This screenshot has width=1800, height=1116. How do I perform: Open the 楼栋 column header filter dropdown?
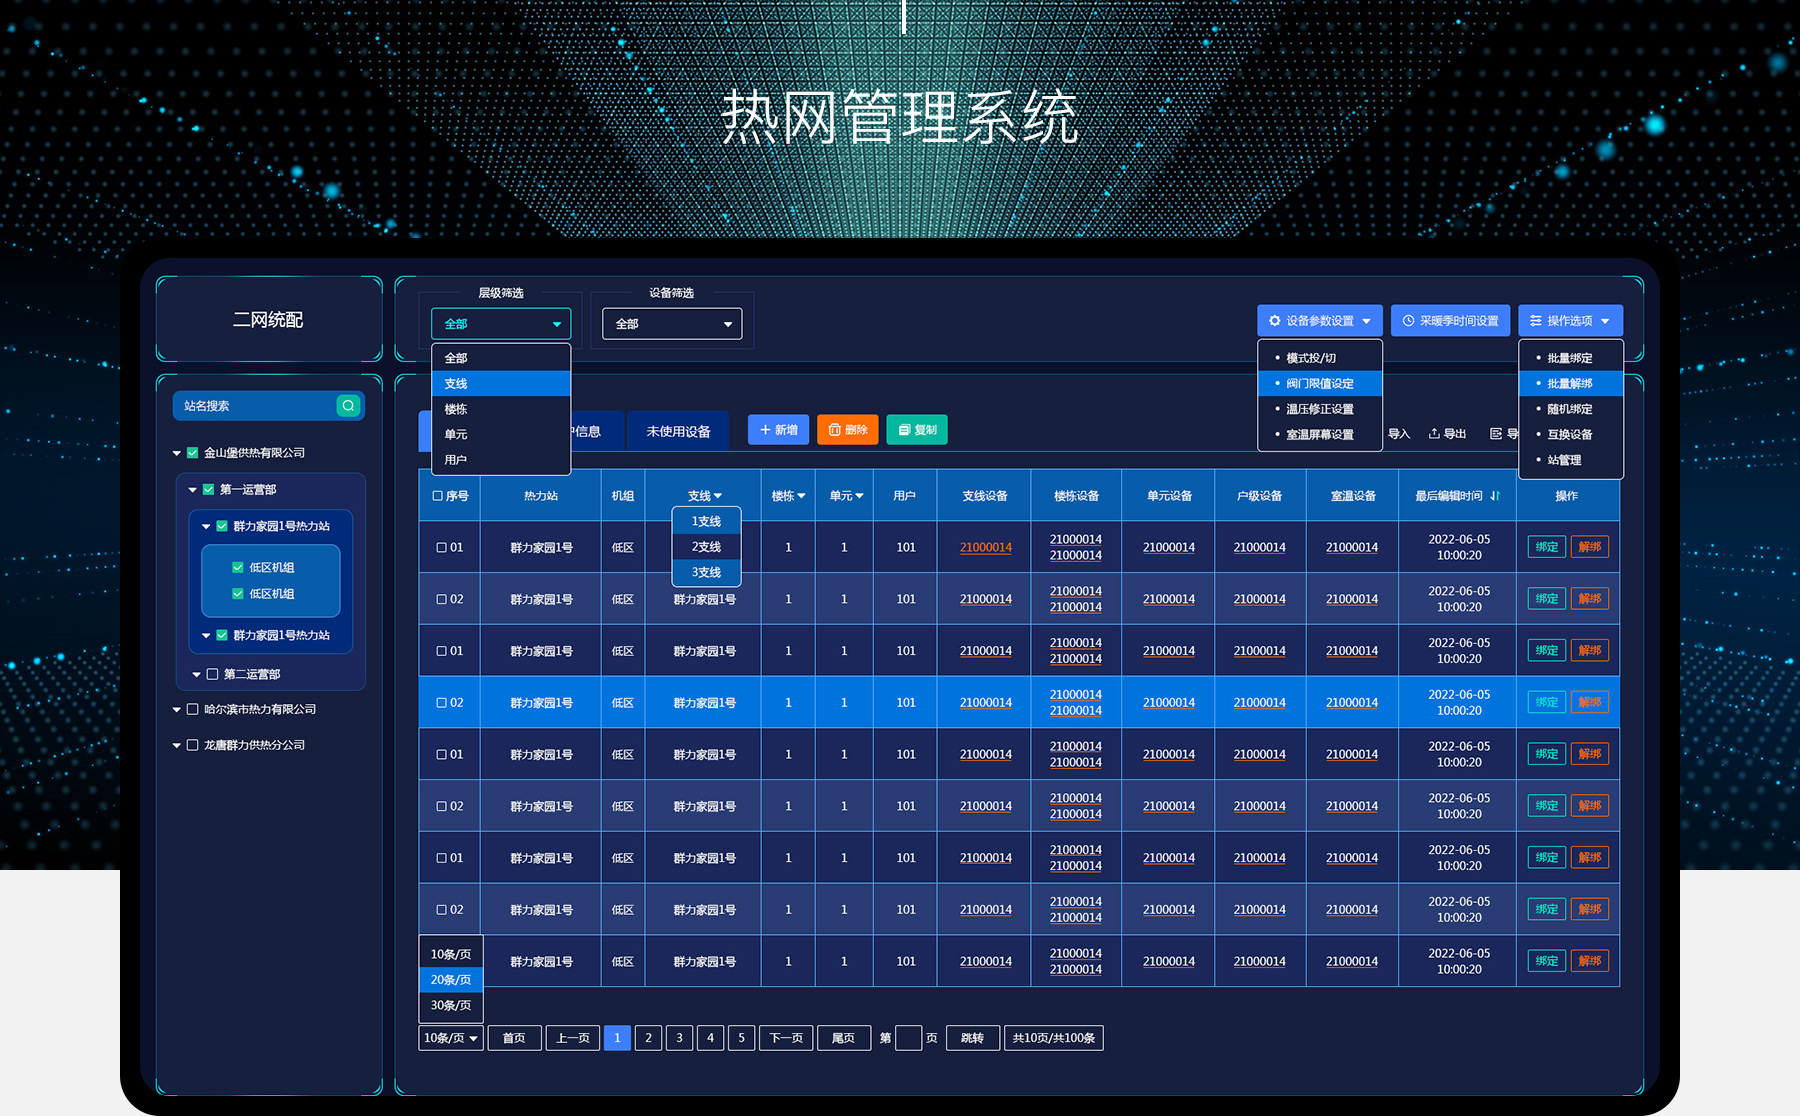click(x=788, y=496)
